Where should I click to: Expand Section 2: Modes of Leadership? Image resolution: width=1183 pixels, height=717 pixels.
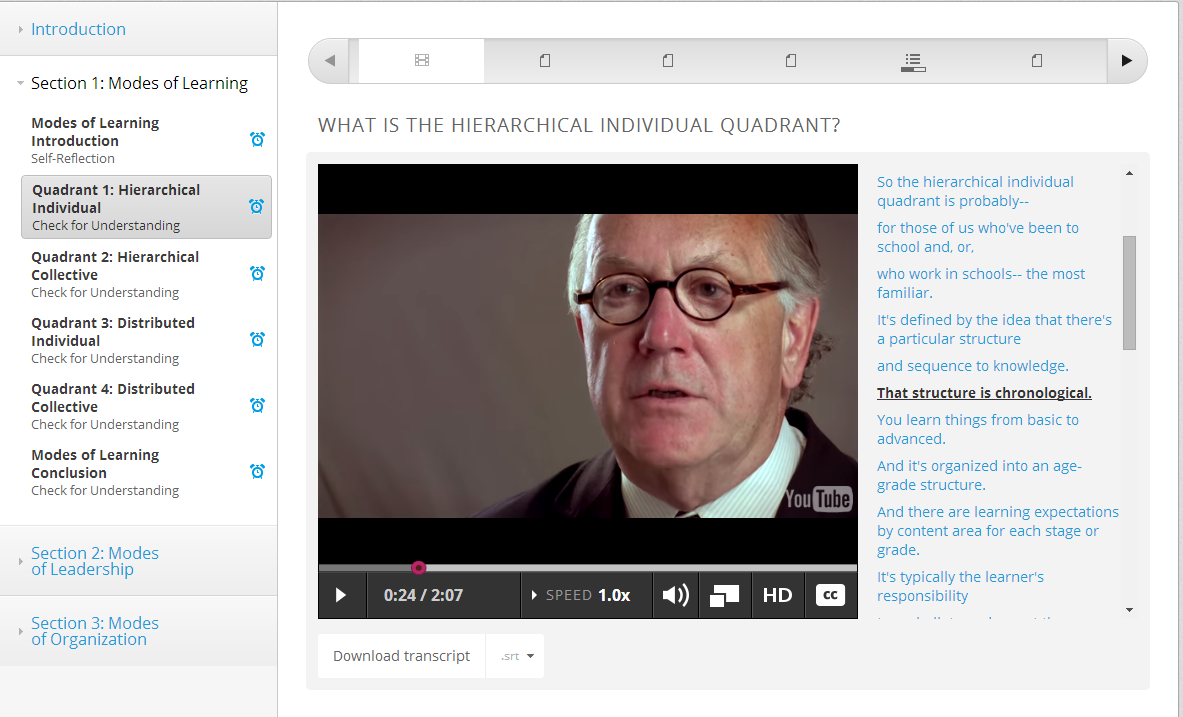pyautogui.click(x=95, y=561)
